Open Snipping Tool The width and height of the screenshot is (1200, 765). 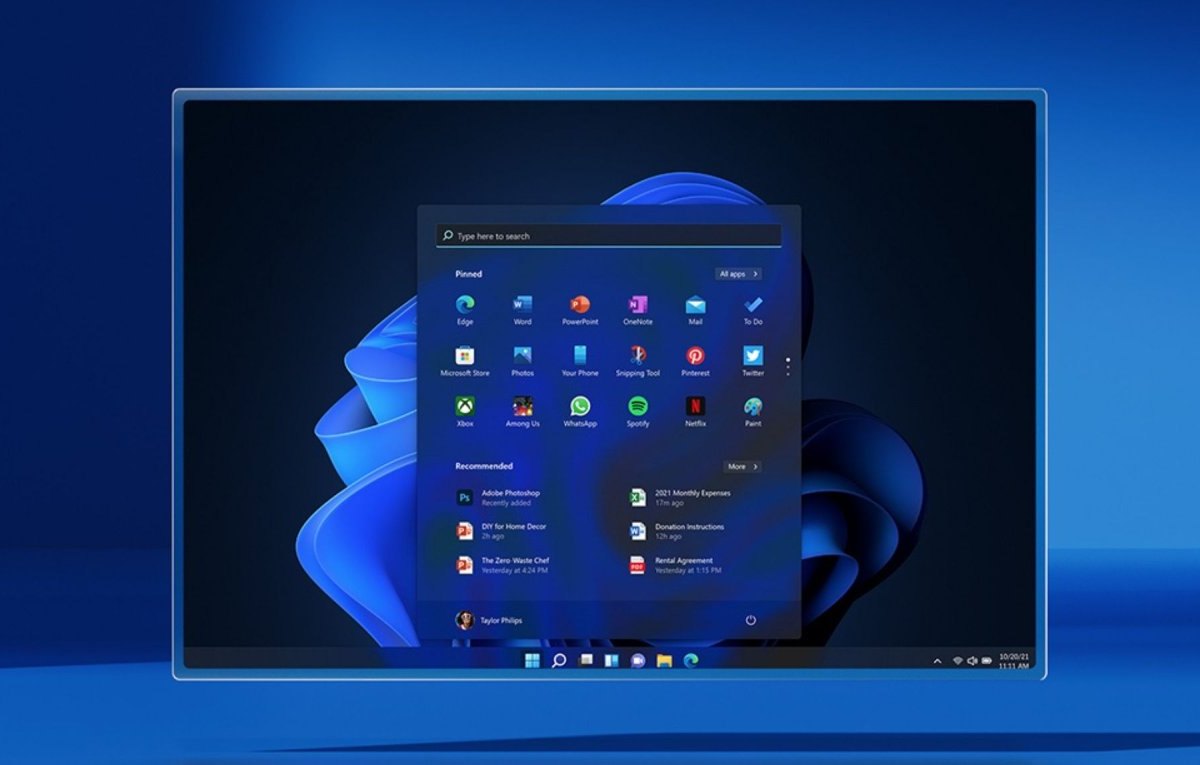[x=638, y=361]
